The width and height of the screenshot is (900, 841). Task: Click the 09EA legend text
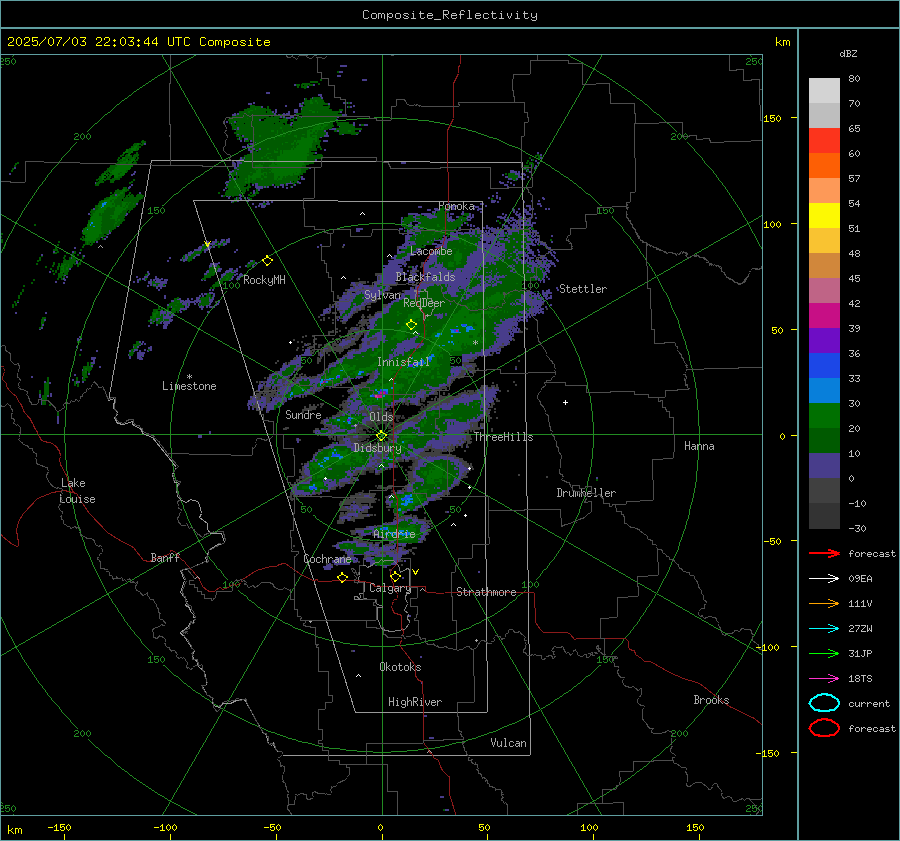pyautogui.click(x=860, y=579)
